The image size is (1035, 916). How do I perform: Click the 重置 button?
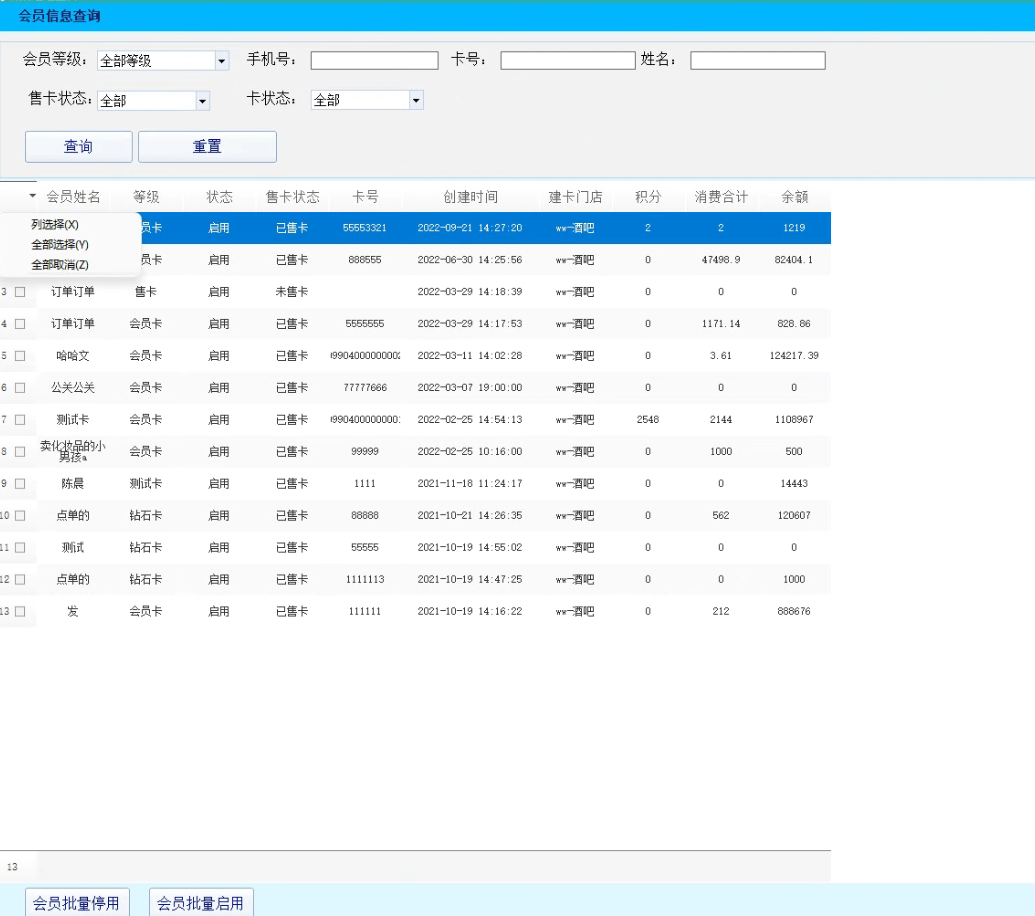pos(207,147)
